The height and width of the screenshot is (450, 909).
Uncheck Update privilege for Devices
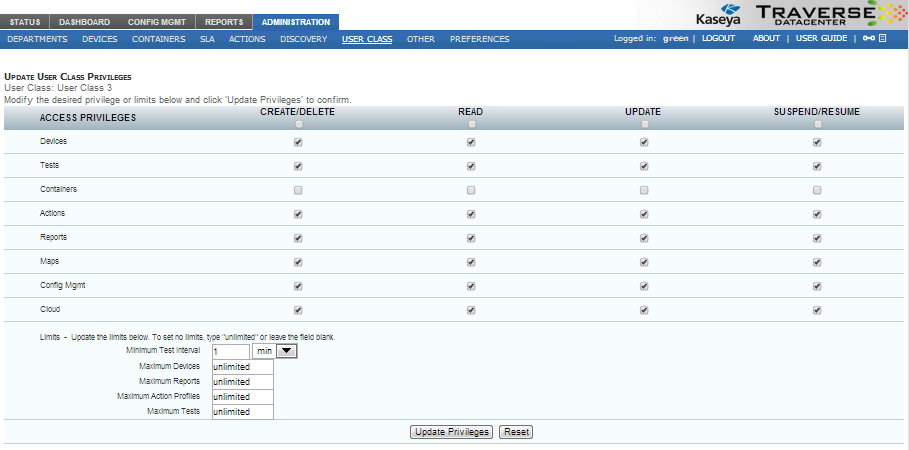point(644,142)
